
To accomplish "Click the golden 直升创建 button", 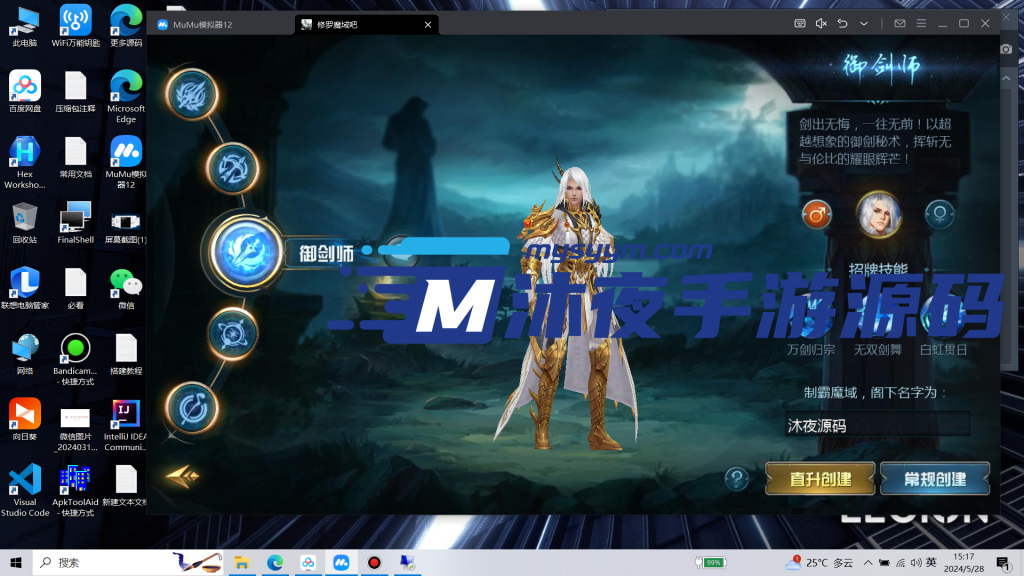I will click(818, 478).
